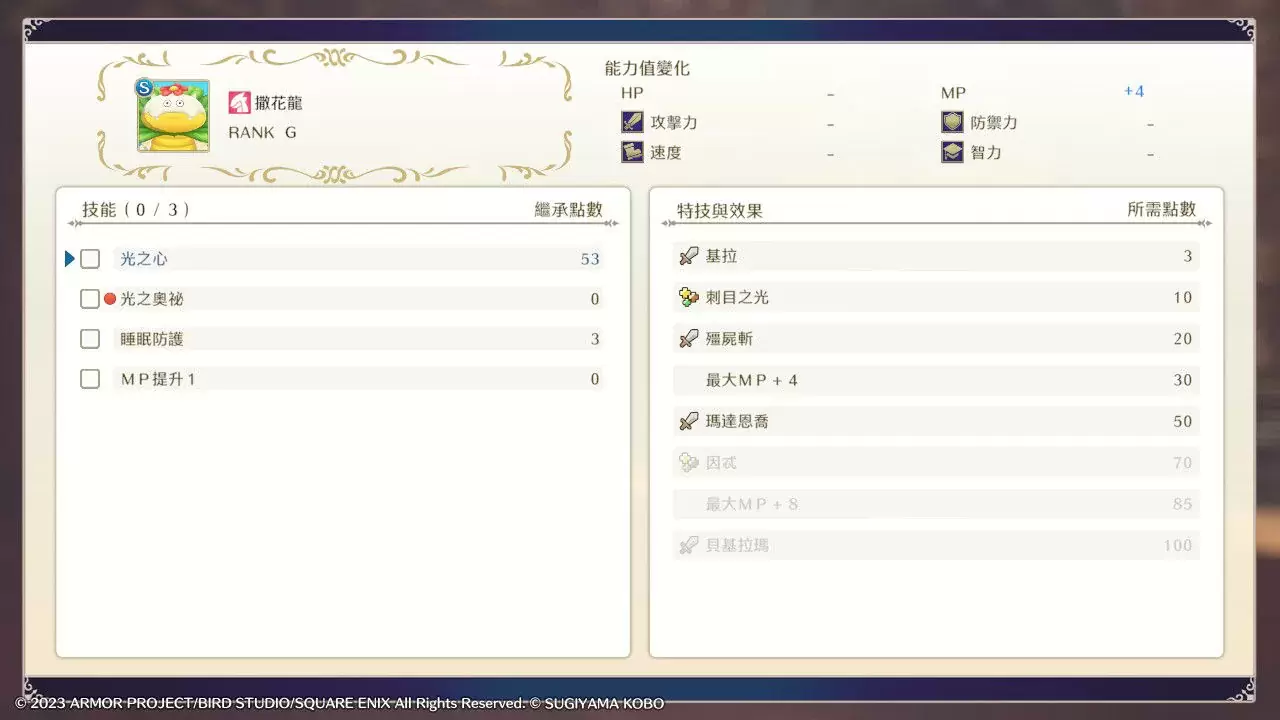This screenshot has height=720, width=1280.
Task: Click the 繼承點數 column header
Action: point(569,209)
